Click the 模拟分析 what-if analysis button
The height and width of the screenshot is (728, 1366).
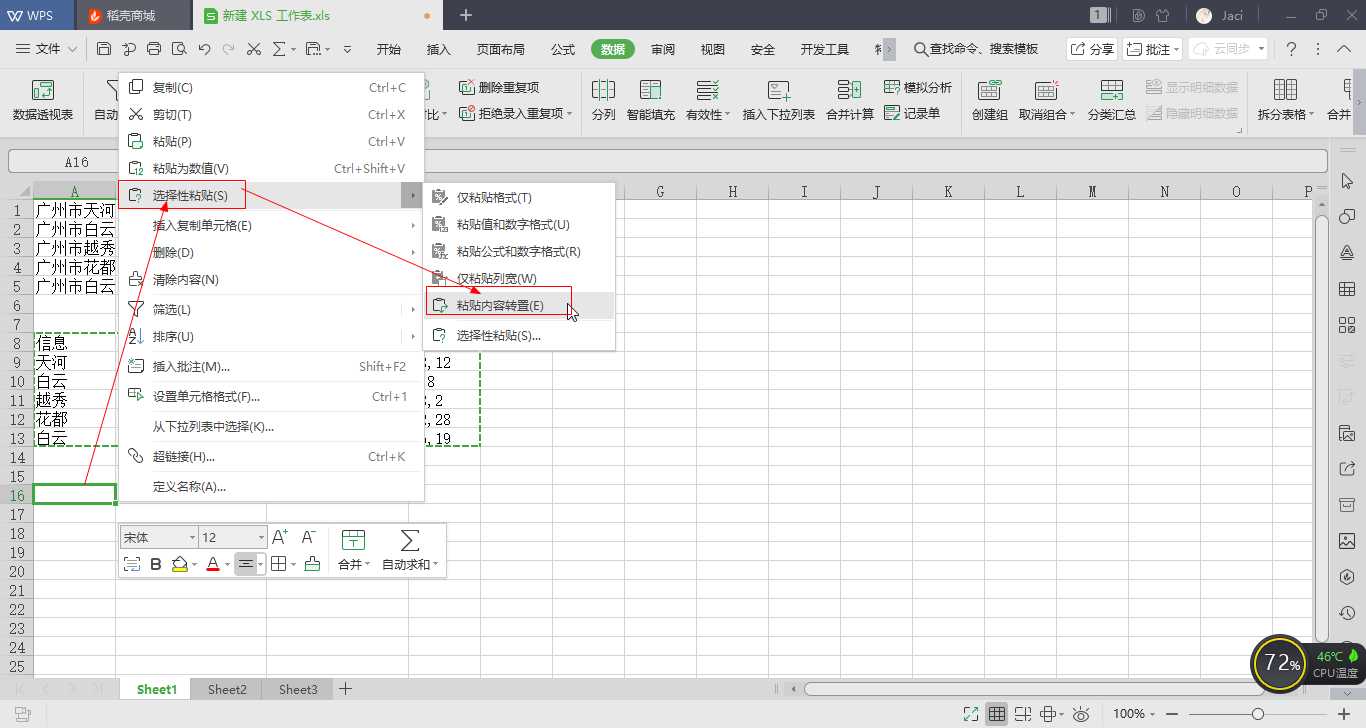pos(918,88)
